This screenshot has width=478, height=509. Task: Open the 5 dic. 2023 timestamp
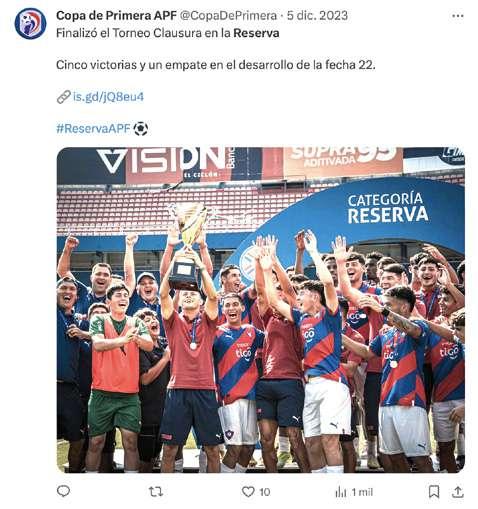point(318,15)
